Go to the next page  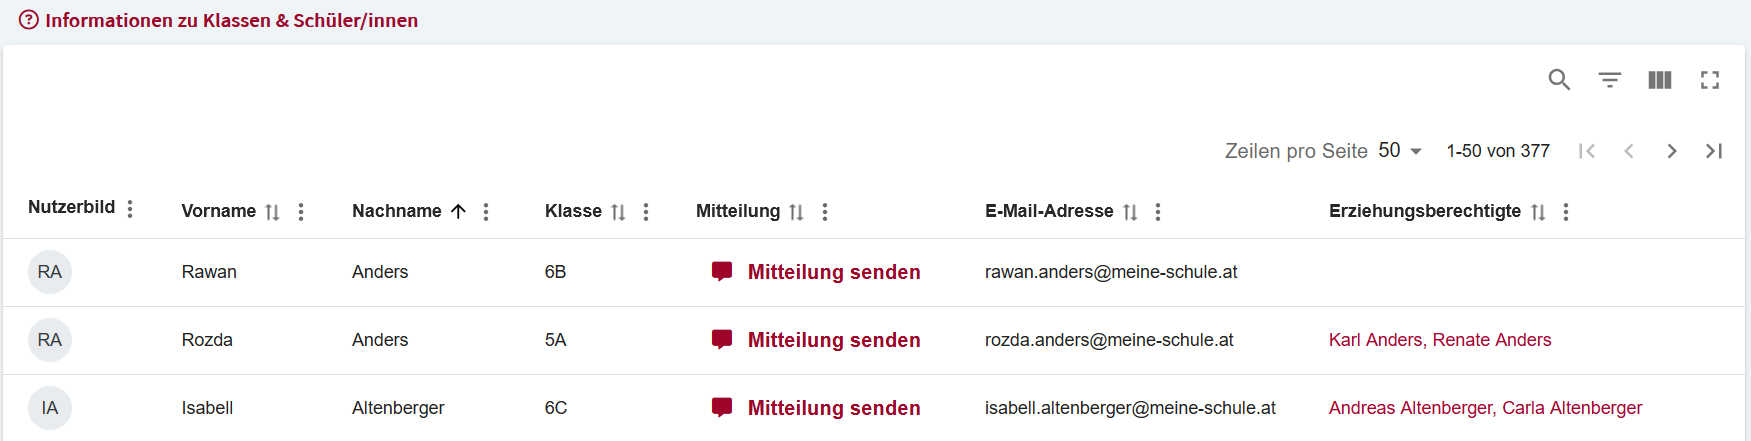coord(1671,151)
